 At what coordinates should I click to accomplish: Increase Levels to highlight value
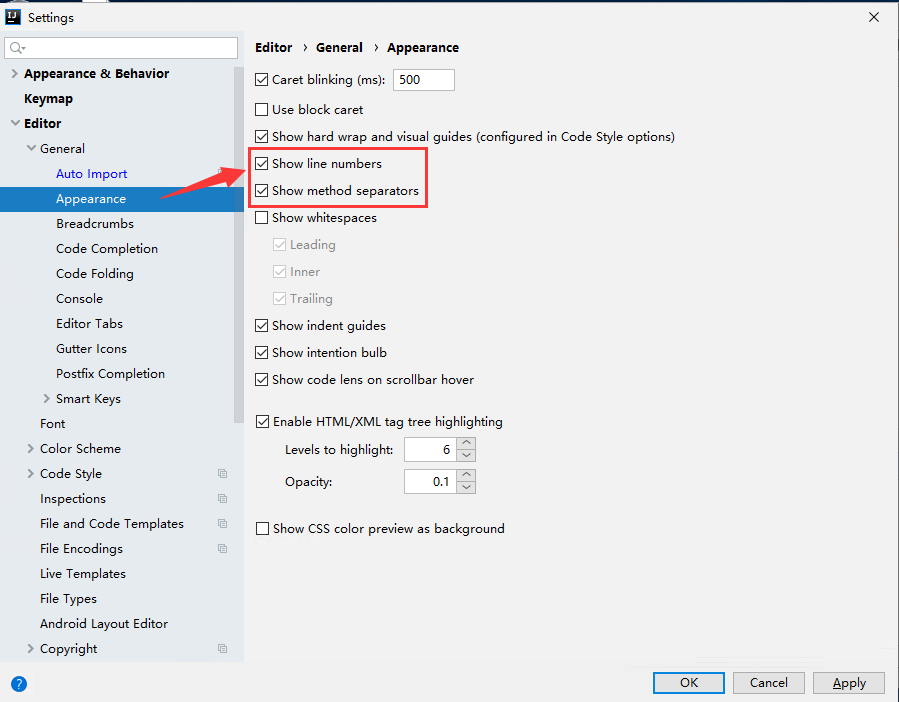(467, 443)
